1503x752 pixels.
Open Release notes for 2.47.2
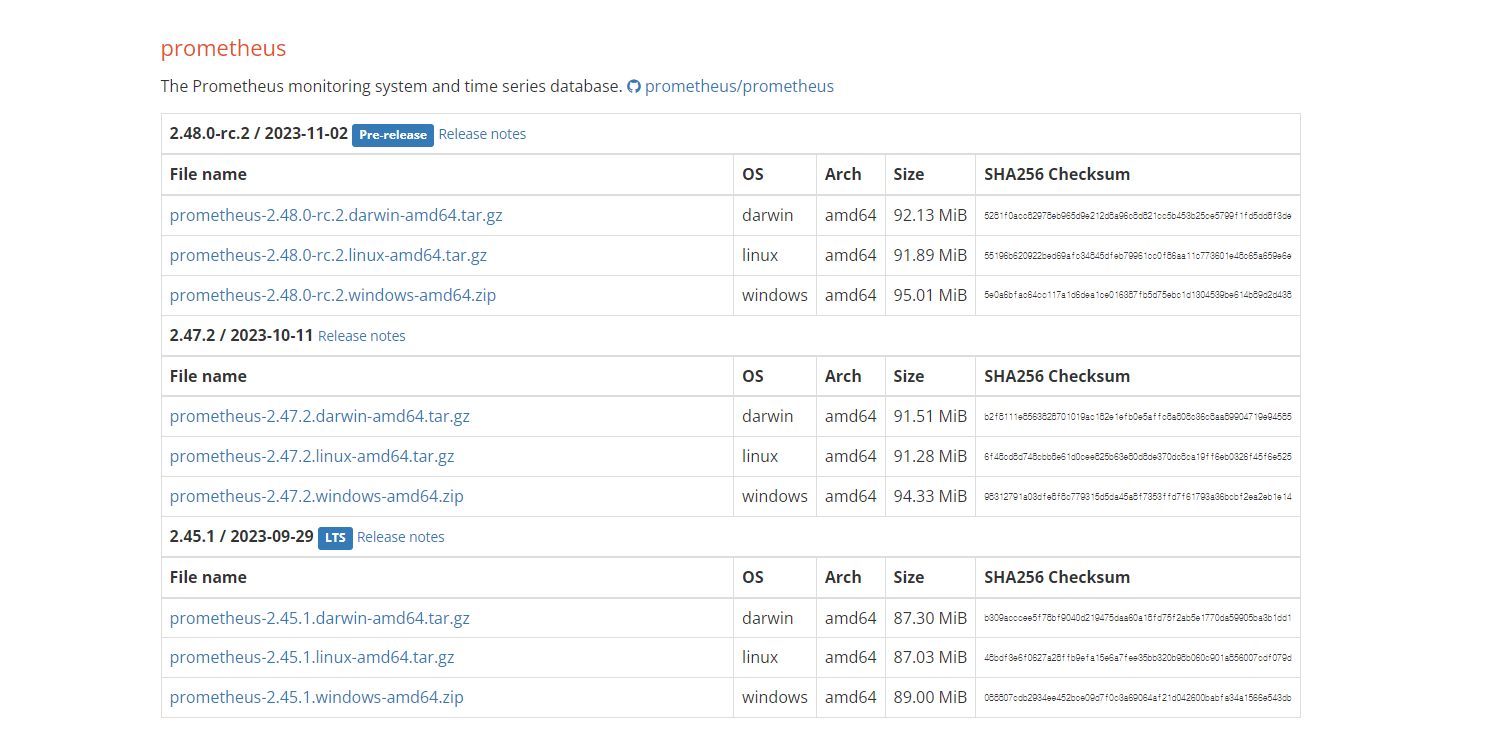pyautogui.click(x=362, y=336)
